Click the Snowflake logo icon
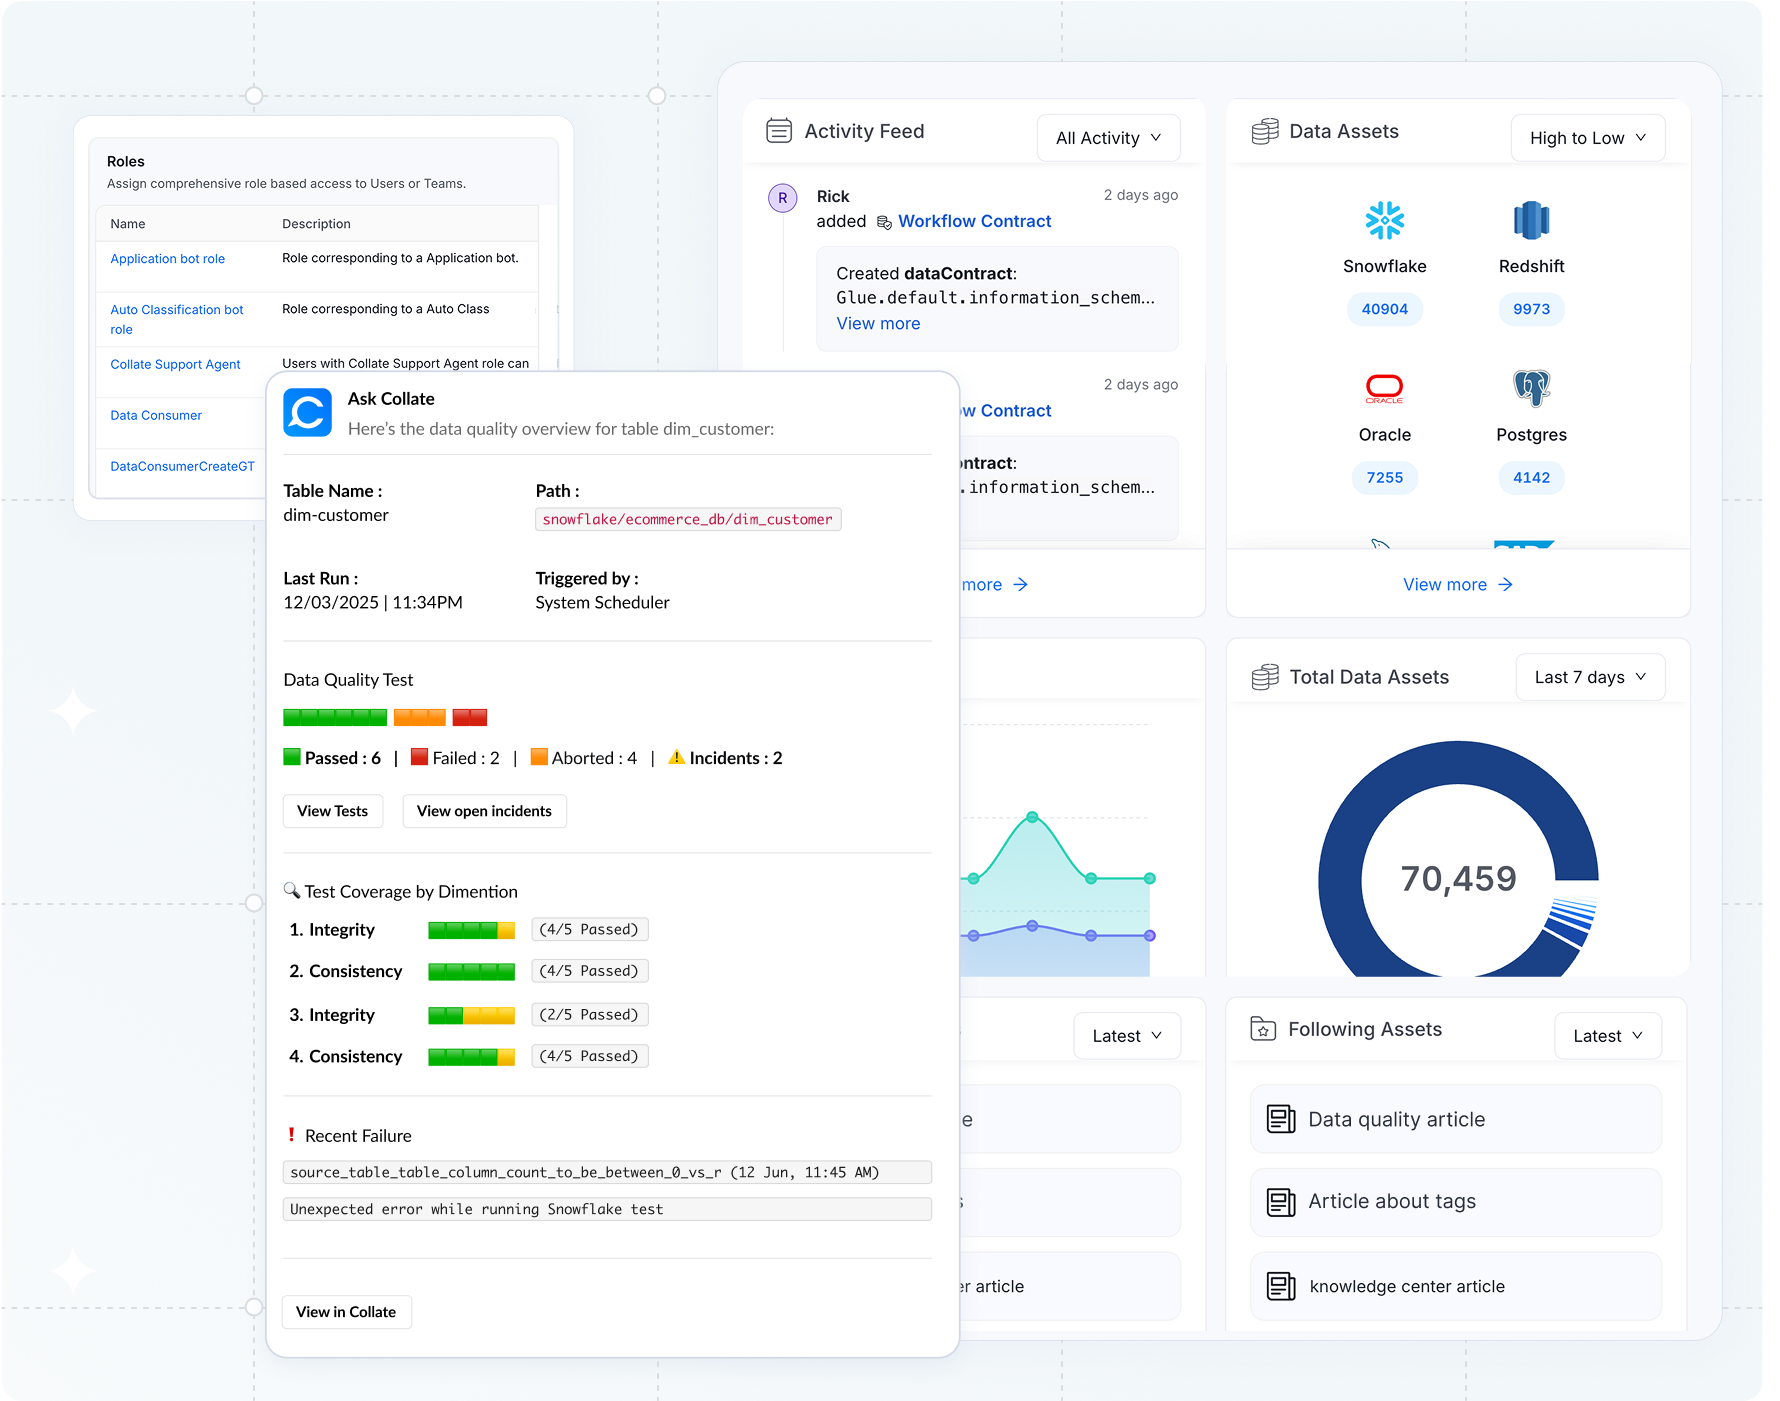This screenshot has width=1780, height=1401. coord(1384,221)
